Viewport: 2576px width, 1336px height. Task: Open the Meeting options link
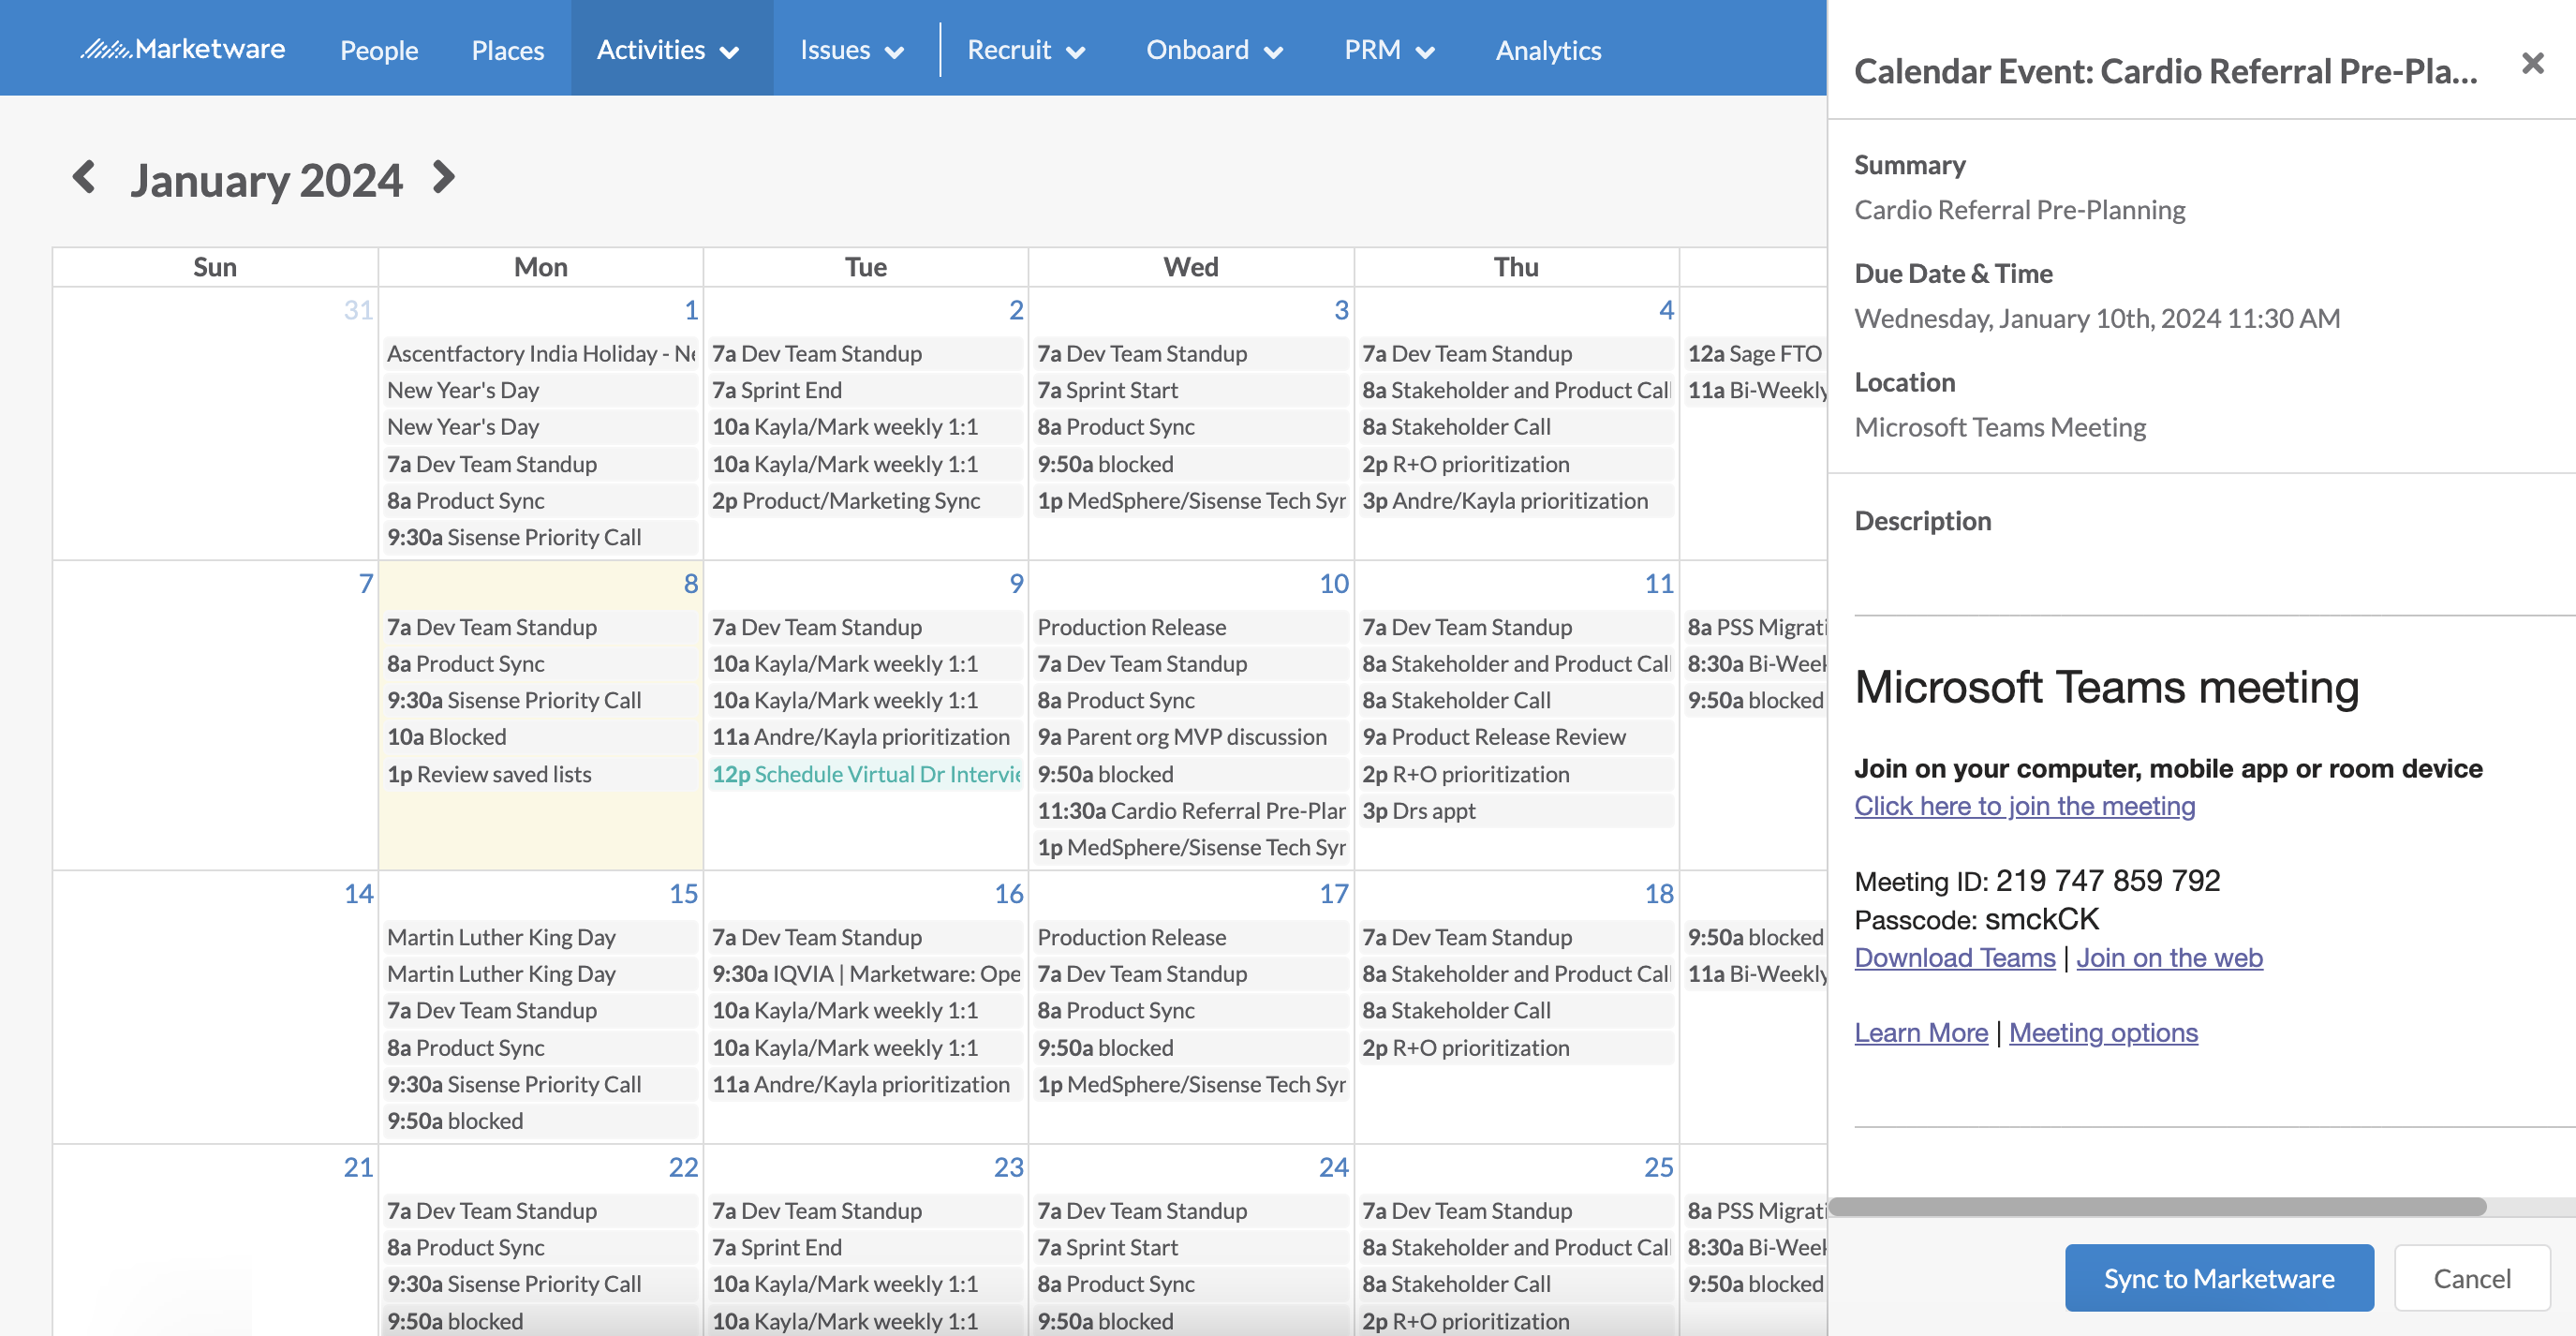(2103, 1033)
